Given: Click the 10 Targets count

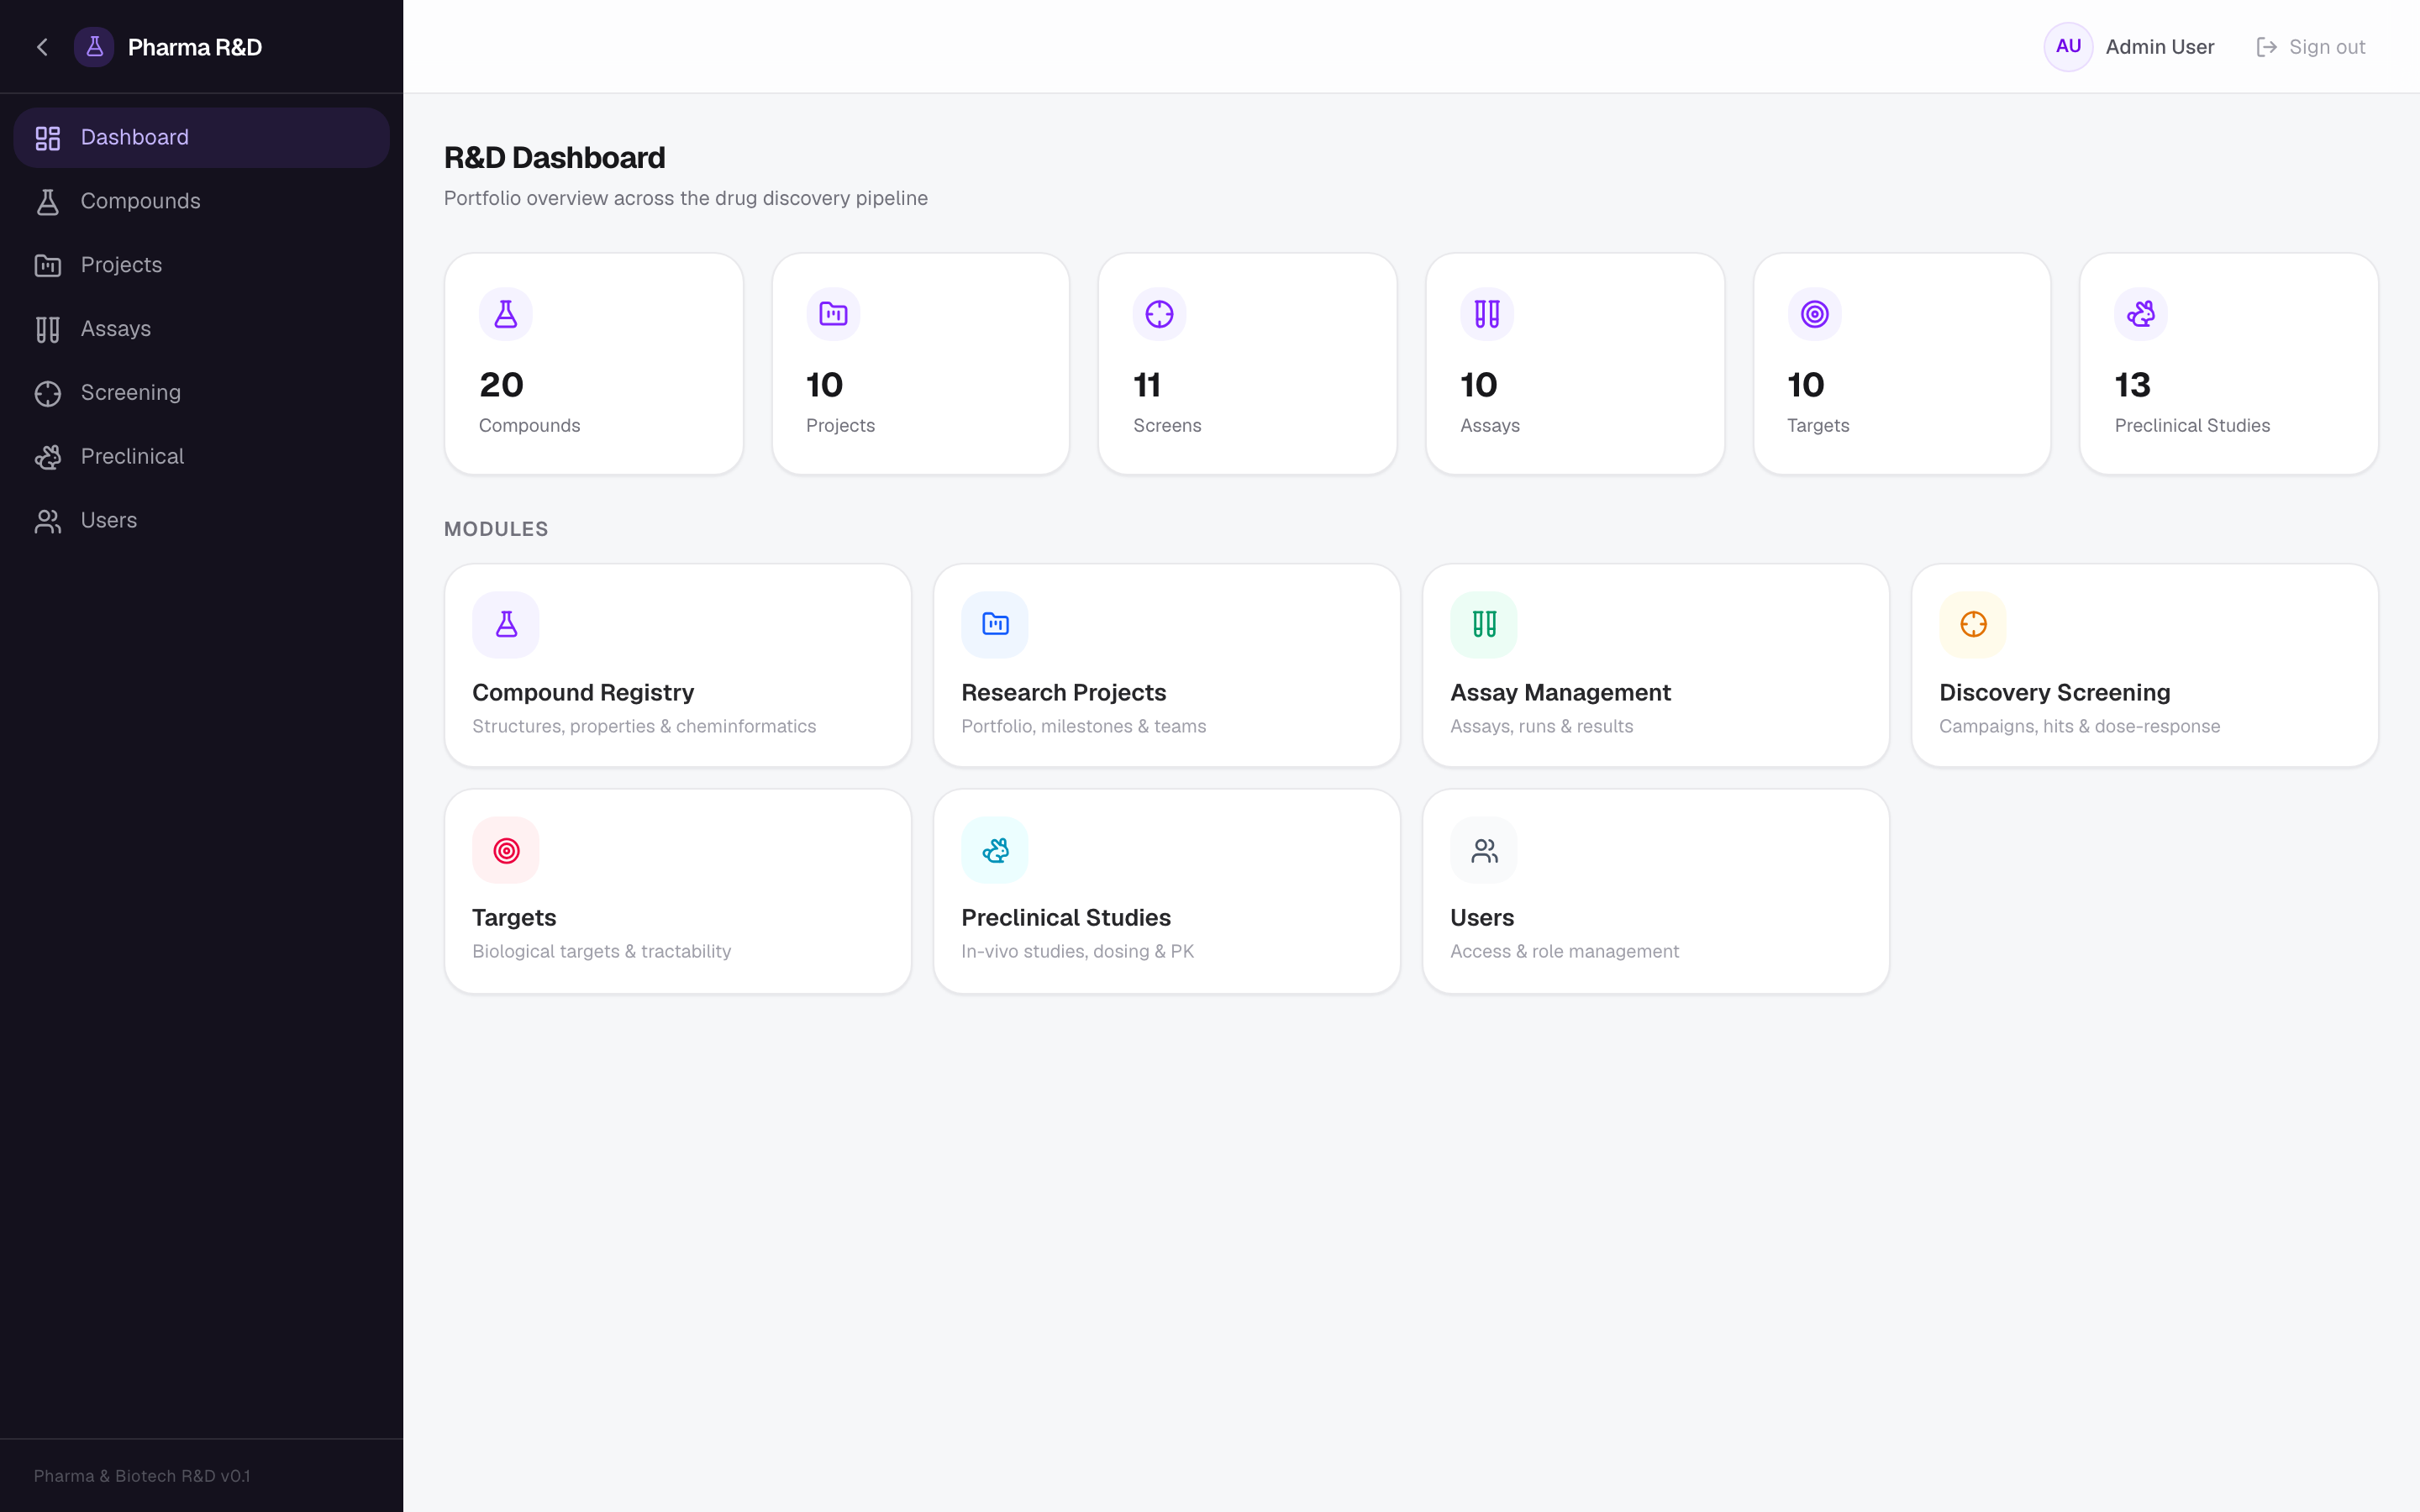Looking at the screenshot, I should [x=1806, y=385].
